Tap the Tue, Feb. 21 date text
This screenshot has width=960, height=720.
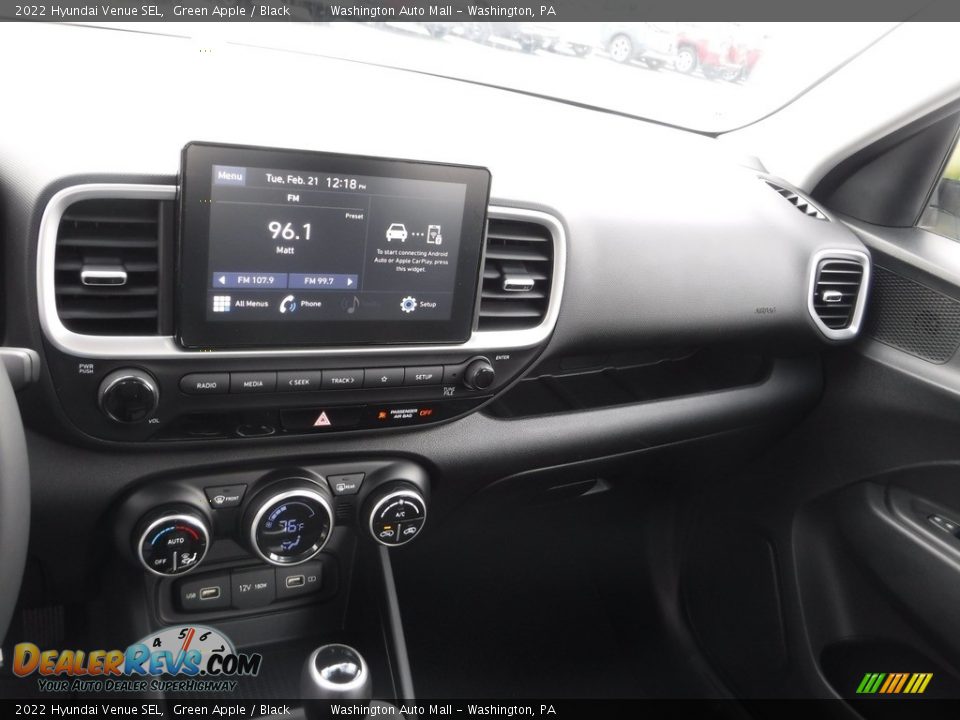pyautogui.click(x=291, y=179)
